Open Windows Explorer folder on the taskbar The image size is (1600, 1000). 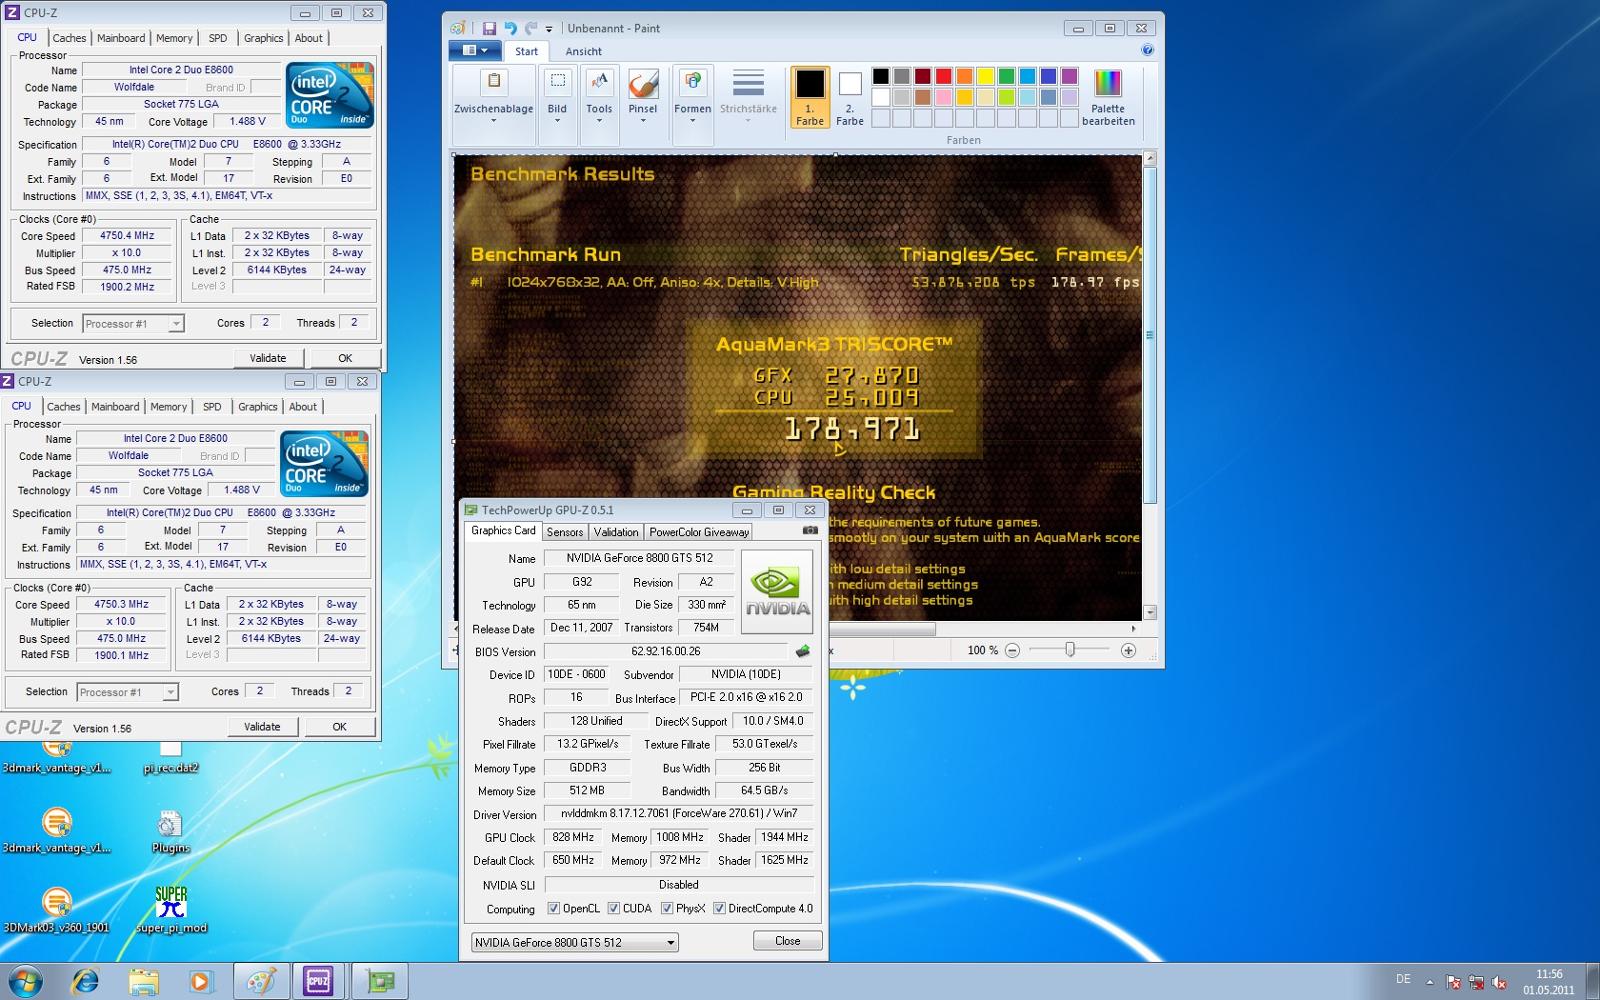(143, 981)
